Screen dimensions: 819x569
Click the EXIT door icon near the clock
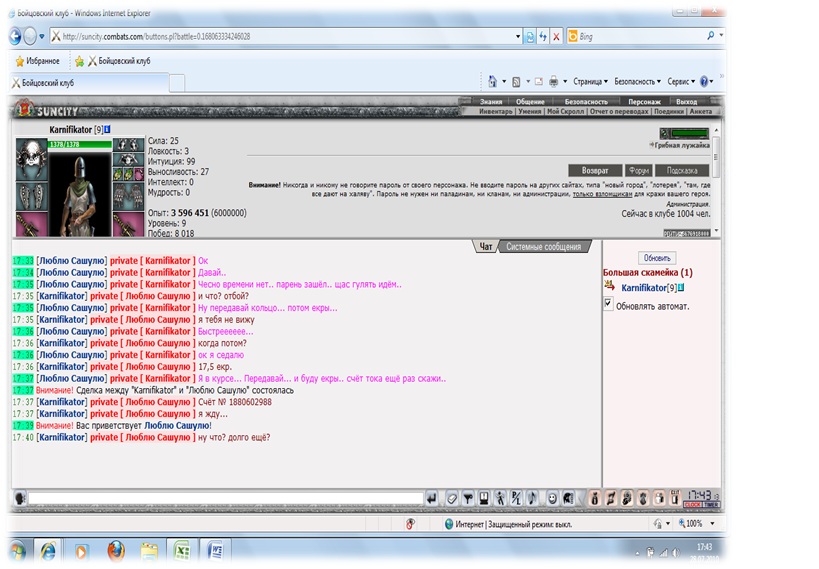(x=675, y=498)
